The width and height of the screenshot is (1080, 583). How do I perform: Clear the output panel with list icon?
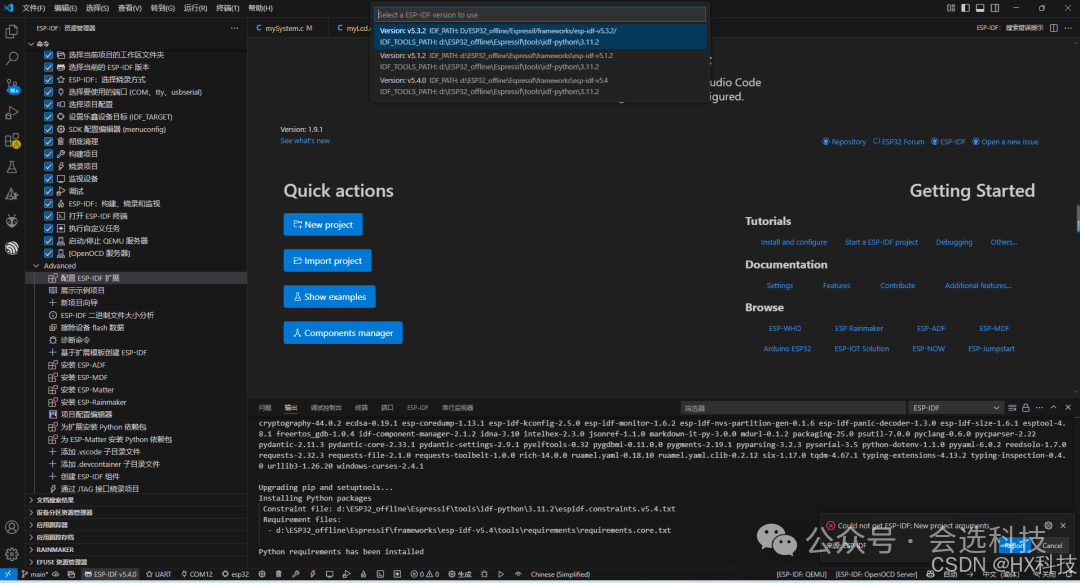[x=1012, y=408]
